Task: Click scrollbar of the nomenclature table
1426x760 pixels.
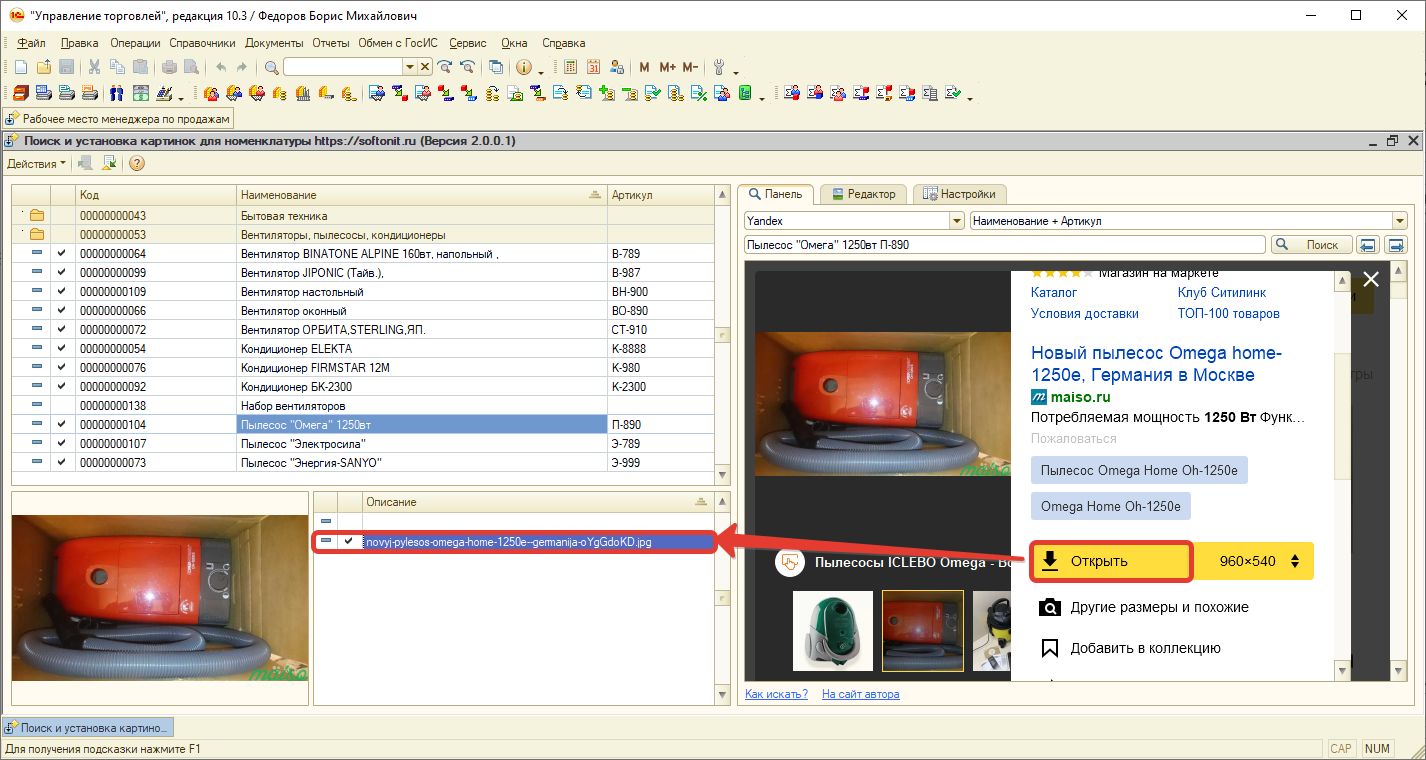Action: point(723,333)
